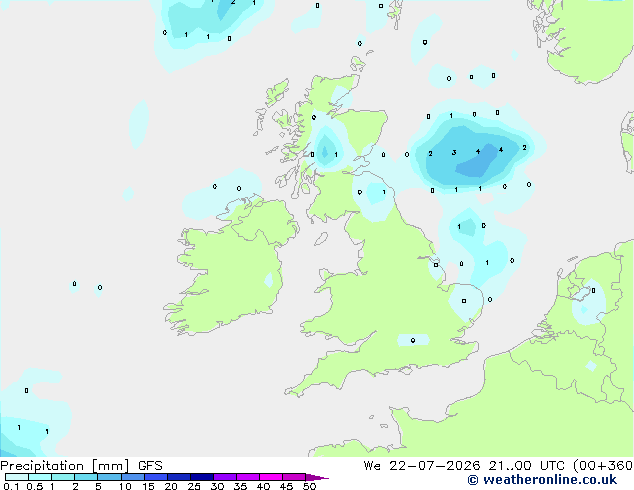The image size is (634, 490).
Task: Select the 40–45 mm magenta legend swatch
Action: 271,477
